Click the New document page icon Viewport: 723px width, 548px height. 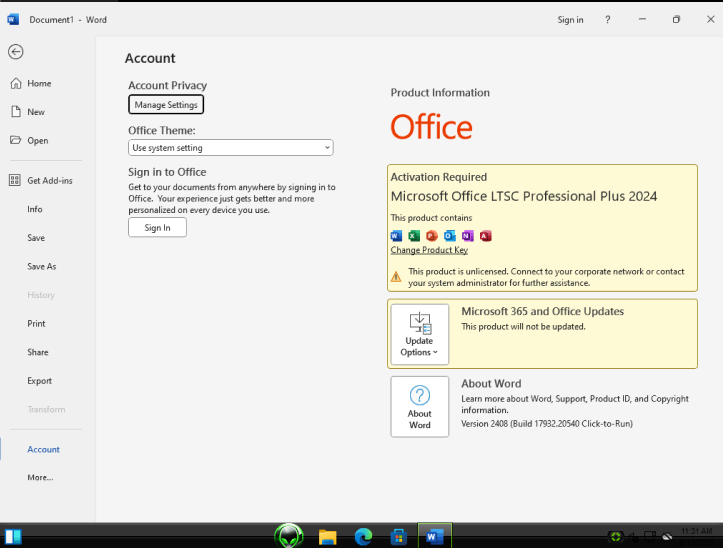coord(16,112)
